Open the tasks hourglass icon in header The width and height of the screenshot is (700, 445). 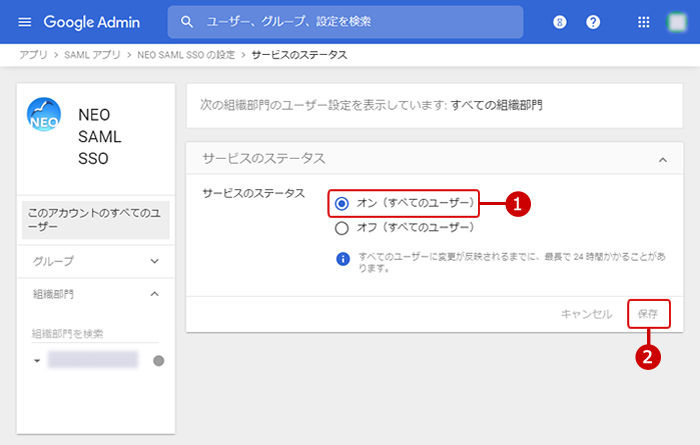pyautogui.click(x=559, y=22)
